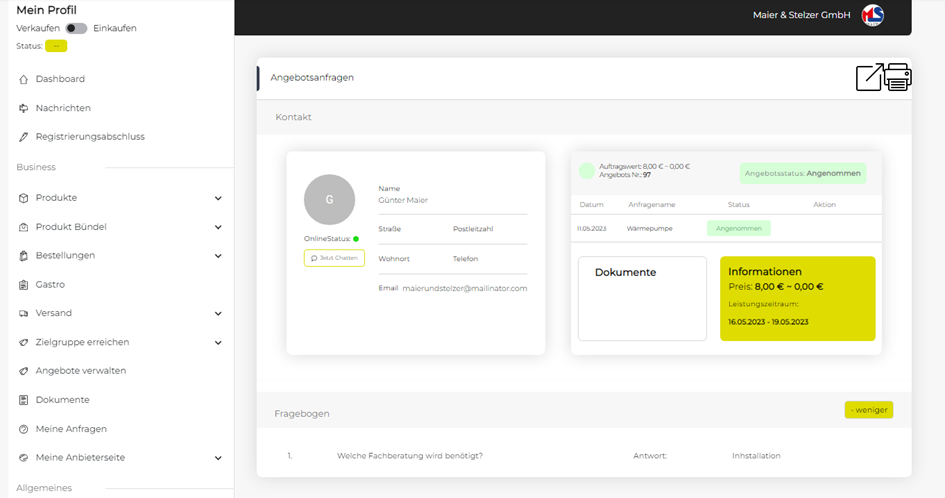This screenshot has height=498, width=945.
Task: Click the Dokumente sidebar icon
Action: tap(24, 400)
